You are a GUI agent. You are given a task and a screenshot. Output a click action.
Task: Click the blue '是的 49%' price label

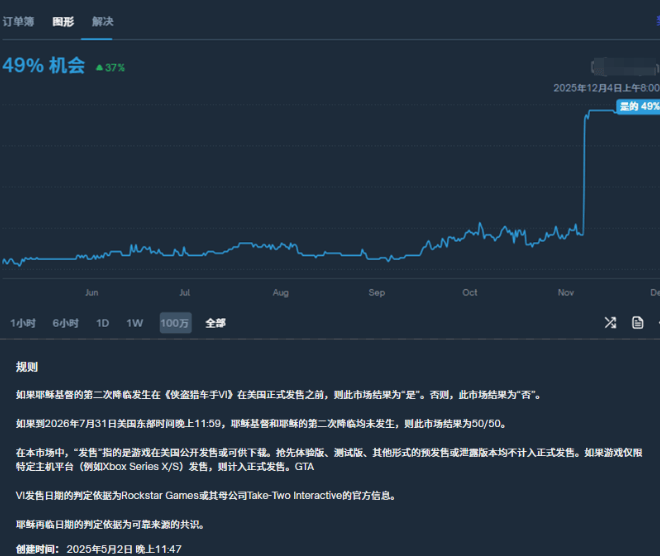(637, 106)
